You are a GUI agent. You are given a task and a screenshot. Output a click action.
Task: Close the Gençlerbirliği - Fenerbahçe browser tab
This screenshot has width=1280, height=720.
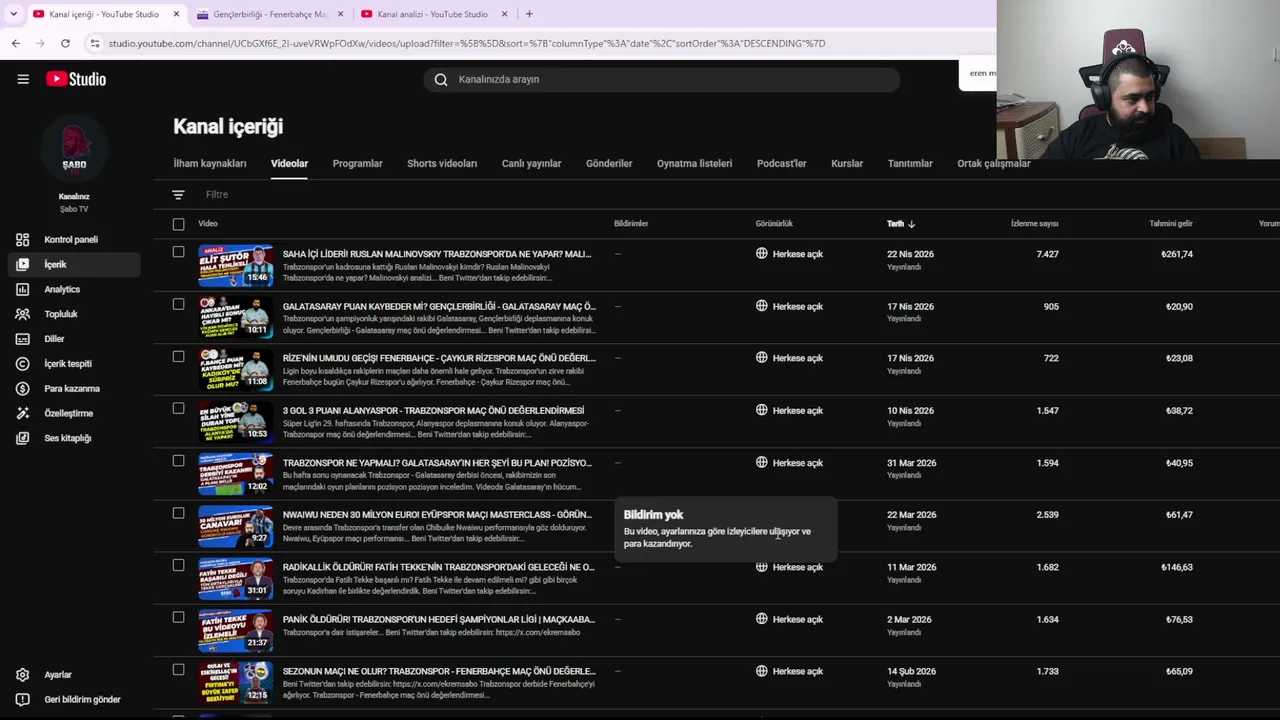pyautogui.click(x=340, y=14)
